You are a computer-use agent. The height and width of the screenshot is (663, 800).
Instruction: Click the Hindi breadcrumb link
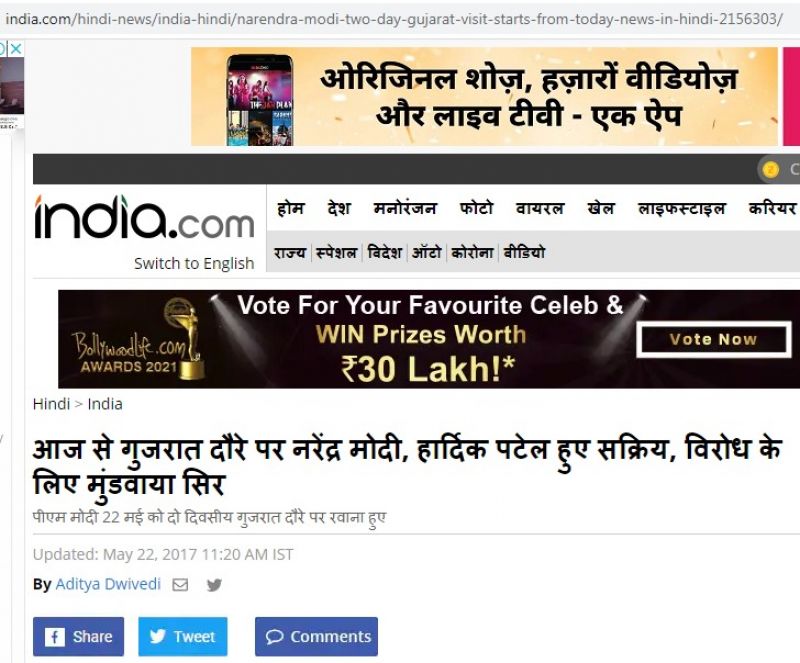click(52, 404)
